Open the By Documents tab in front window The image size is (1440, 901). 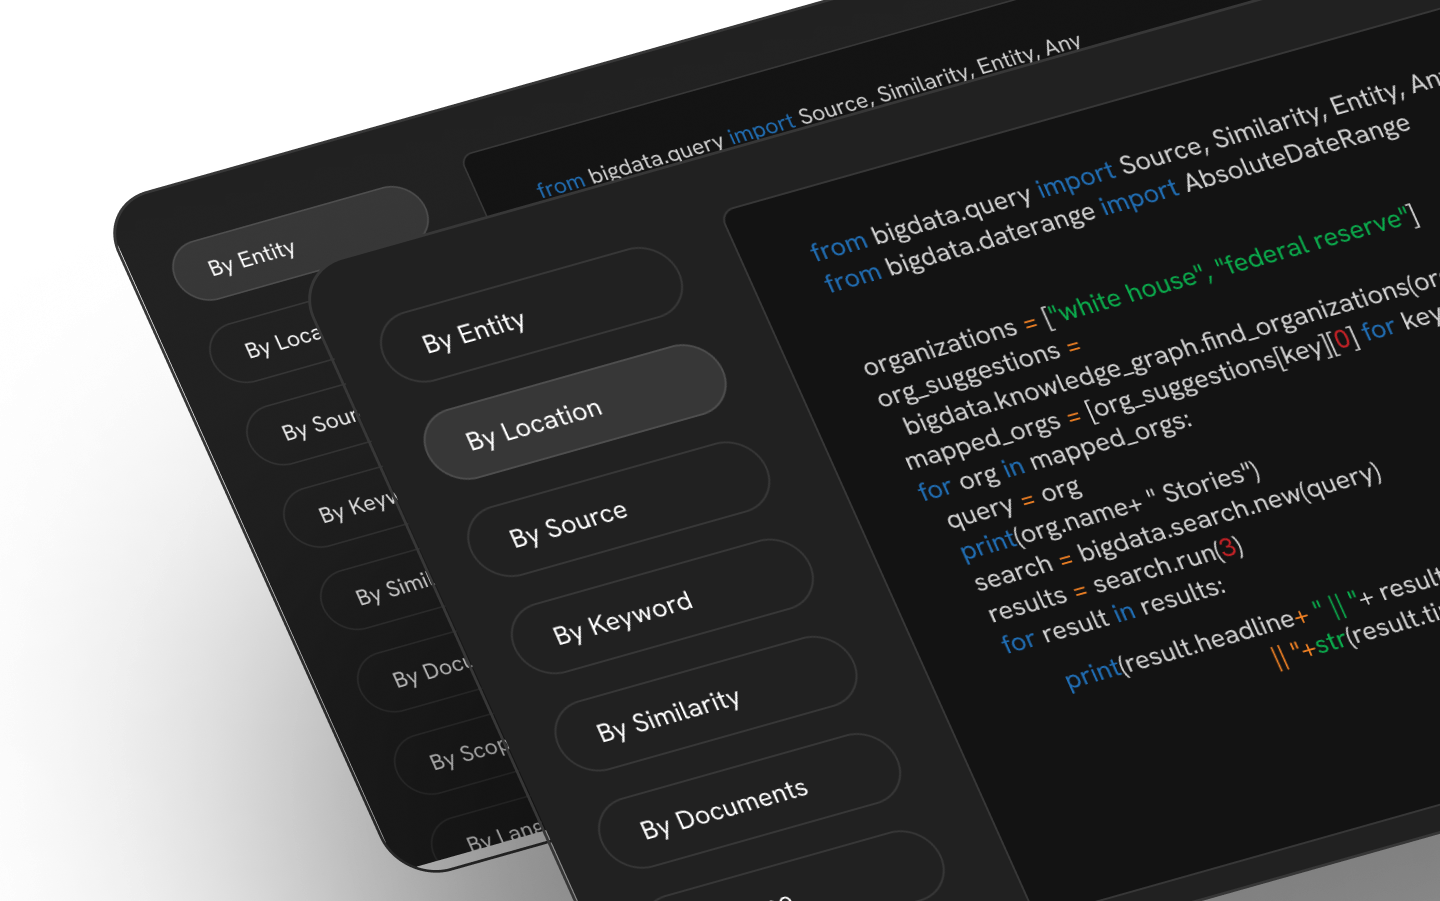[x=749, y=800]
